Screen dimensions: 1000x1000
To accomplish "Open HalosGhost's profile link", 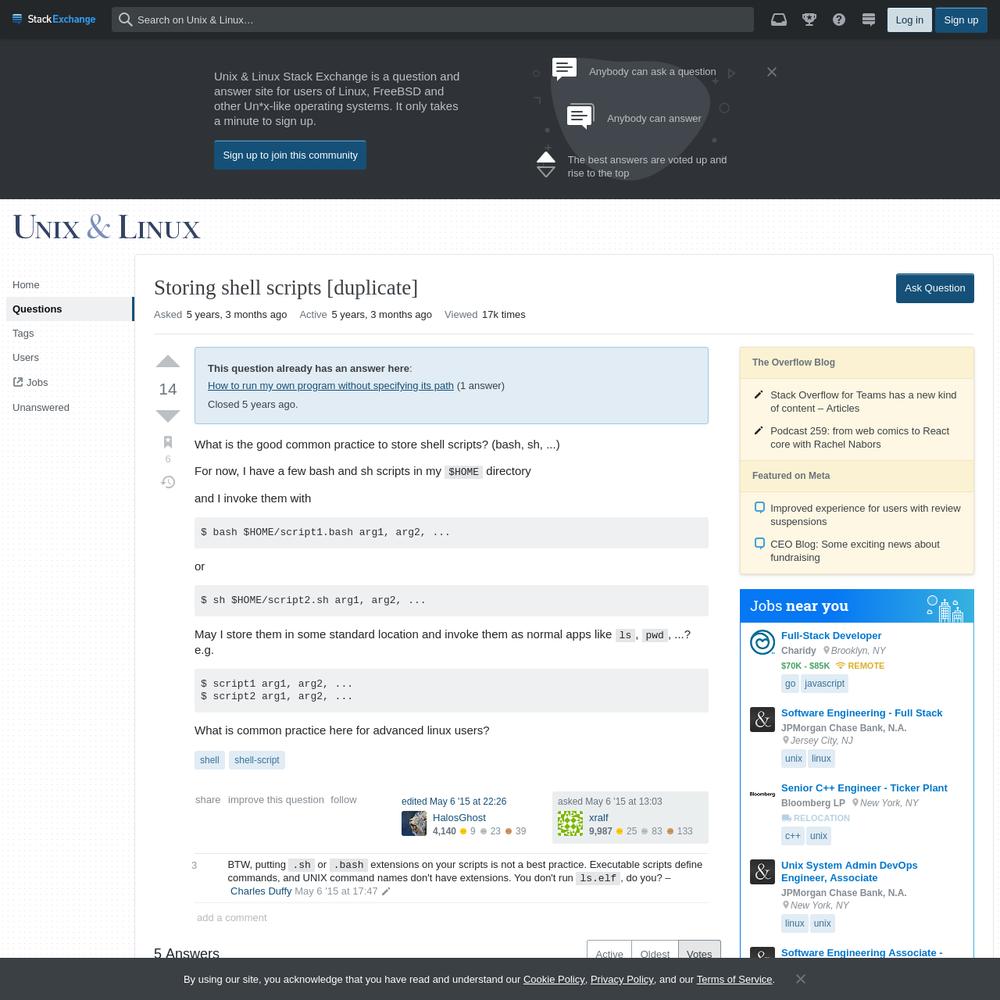I will [459, 818].
